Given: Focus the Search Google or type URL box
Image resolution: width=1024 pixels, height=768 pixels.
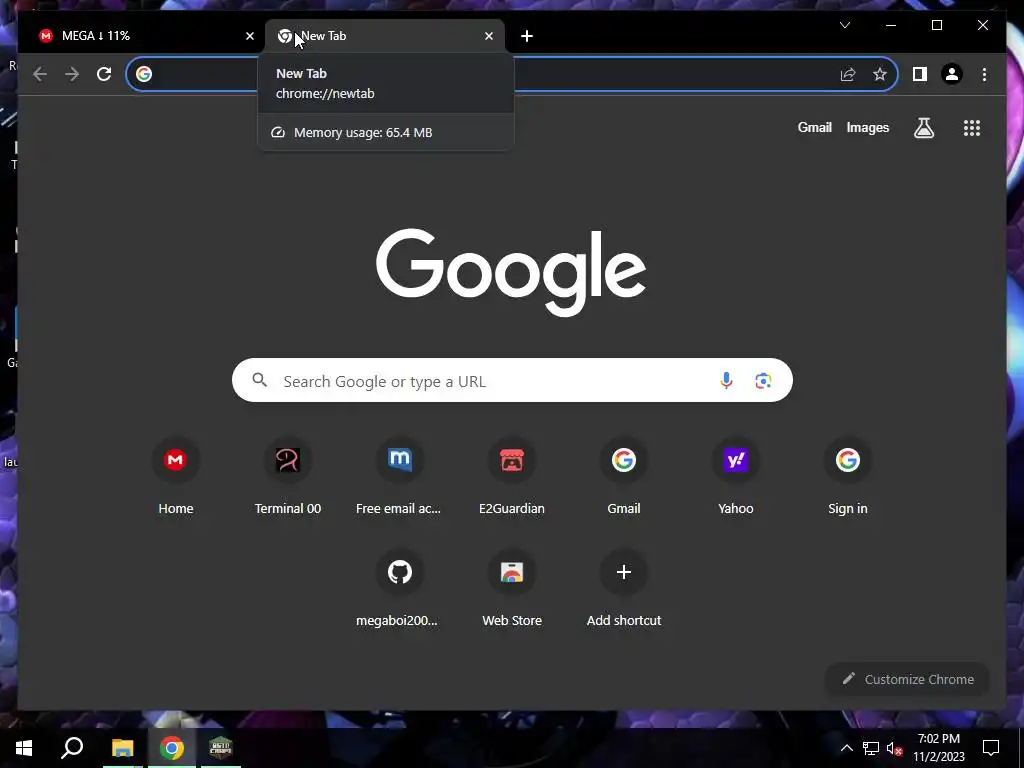Looking at the screenshot, I should pos(512,380).
